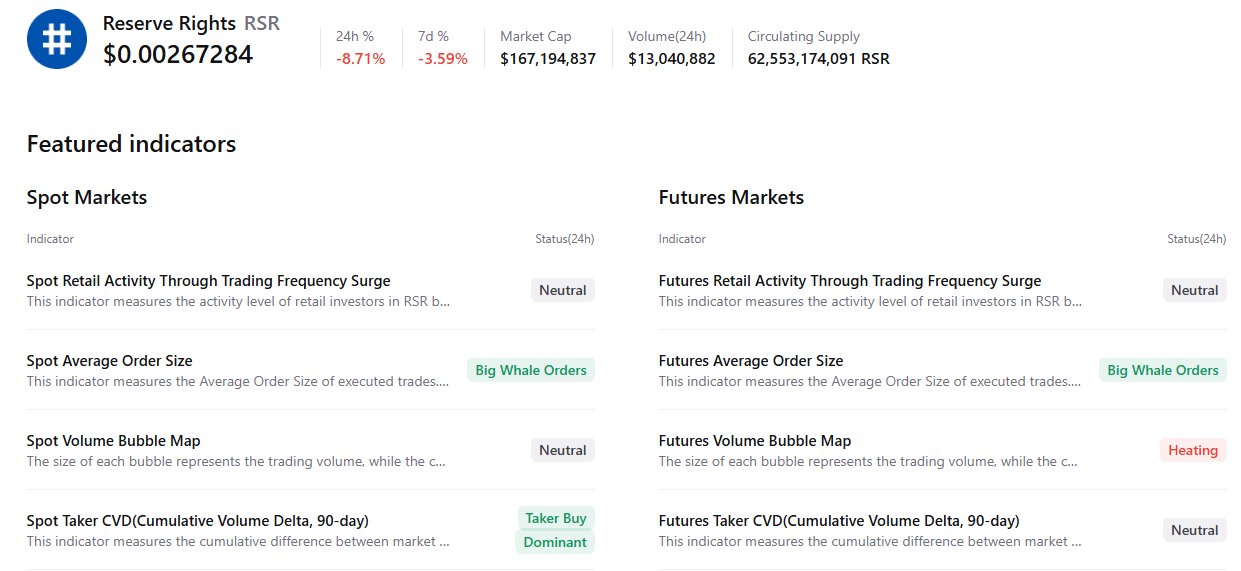Click the Market Cap value $167,194,837
This screenshot has width=1241, height=571.
547,59
